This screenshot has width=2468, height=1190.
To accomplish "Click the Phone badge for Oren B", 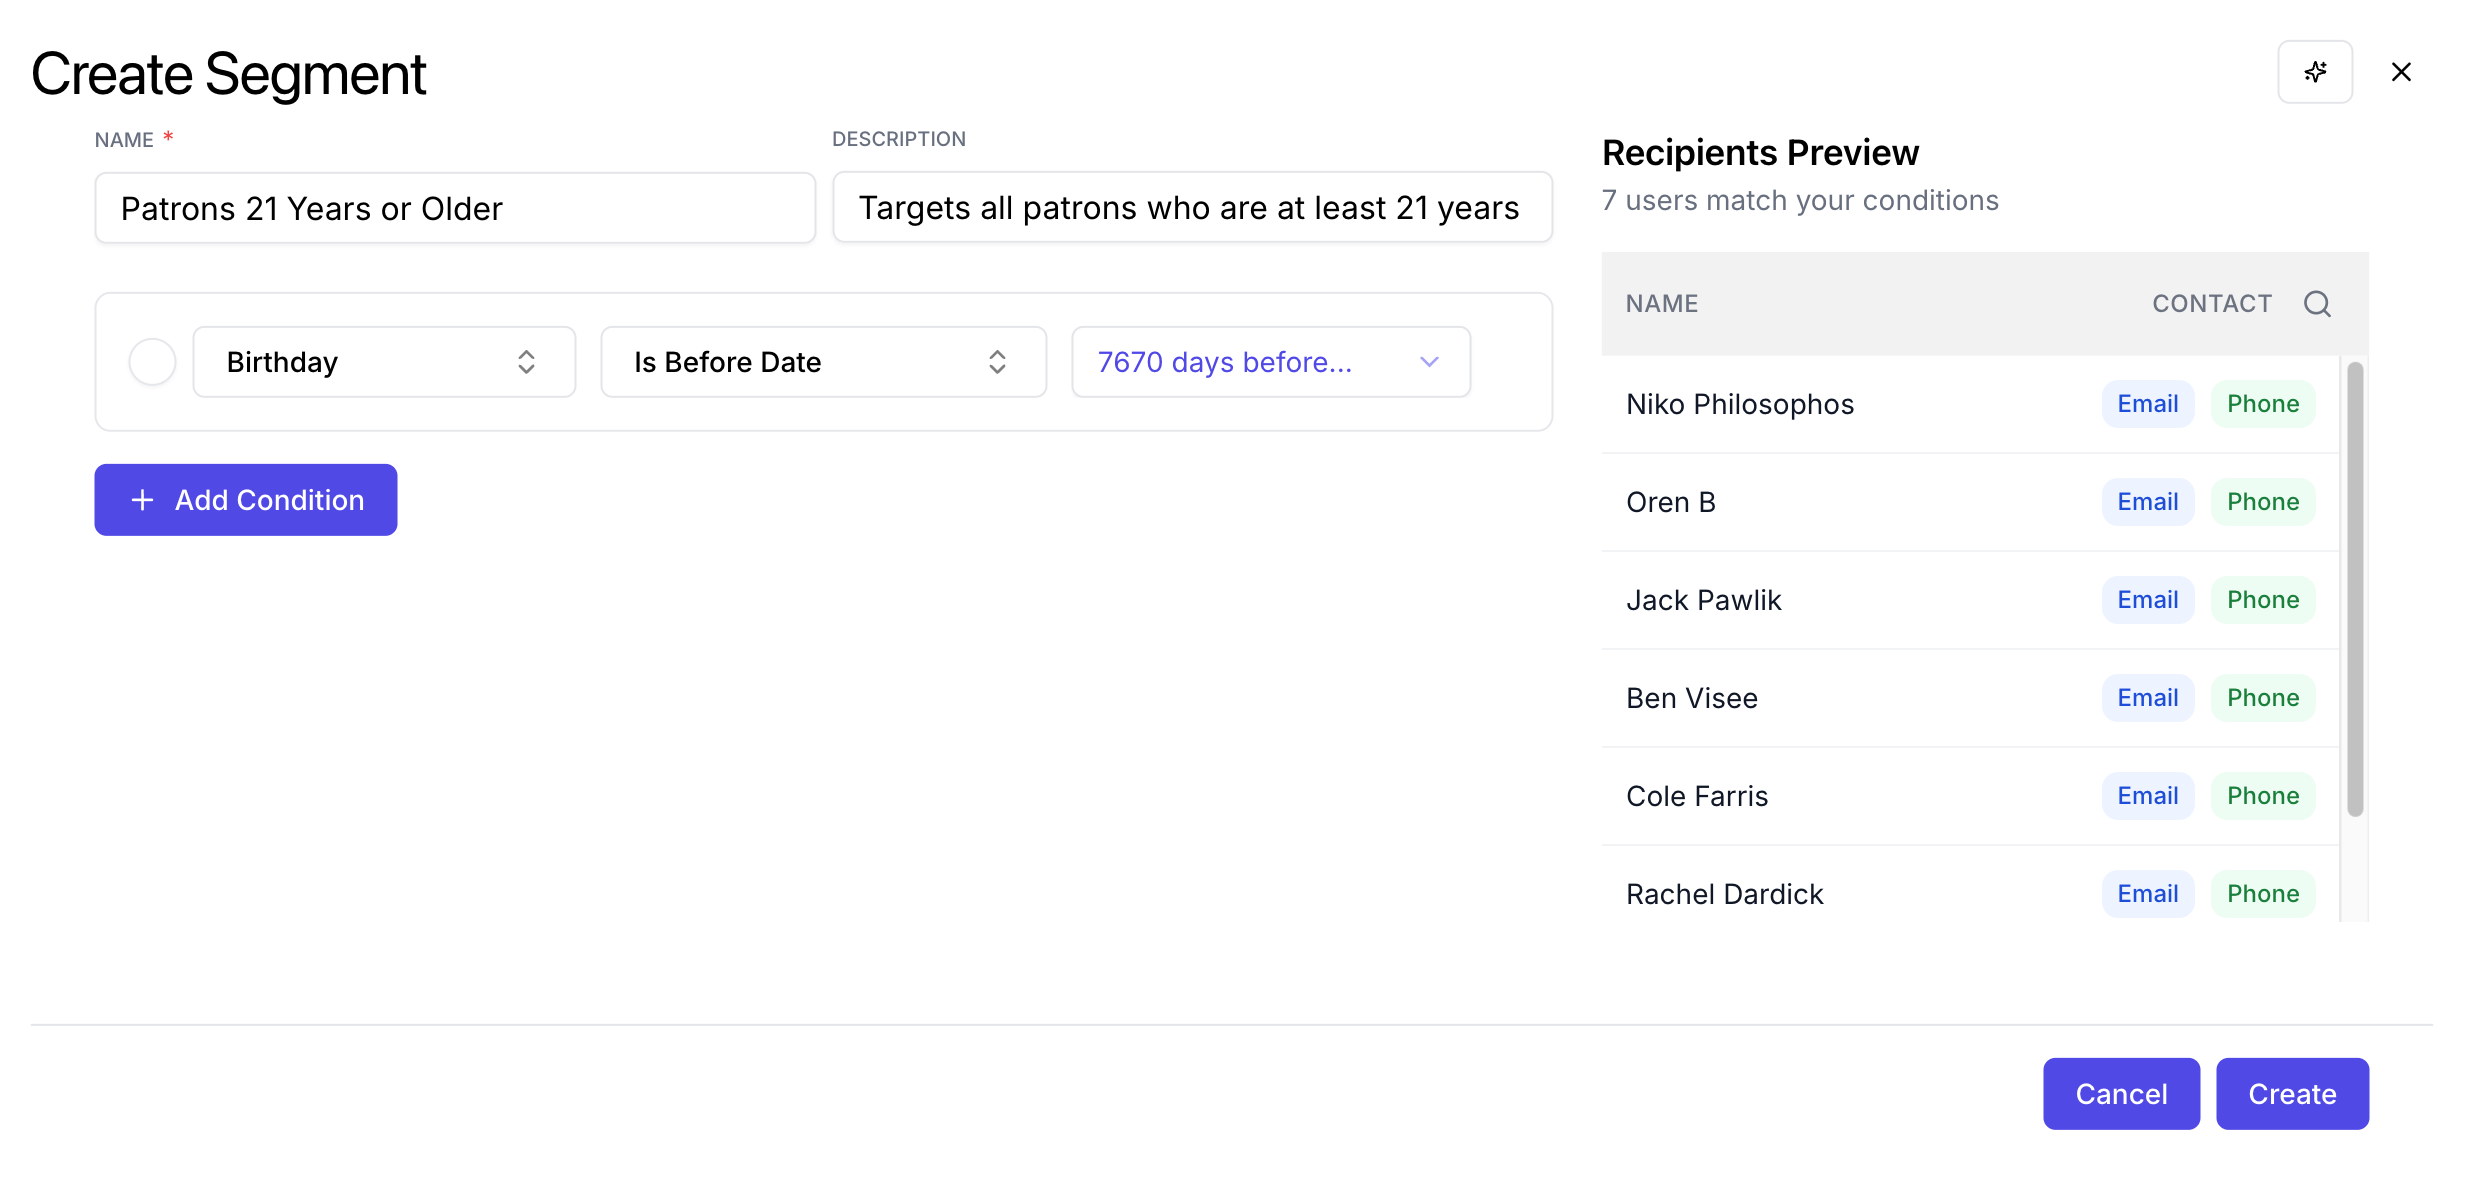I will click(2262, 502).
